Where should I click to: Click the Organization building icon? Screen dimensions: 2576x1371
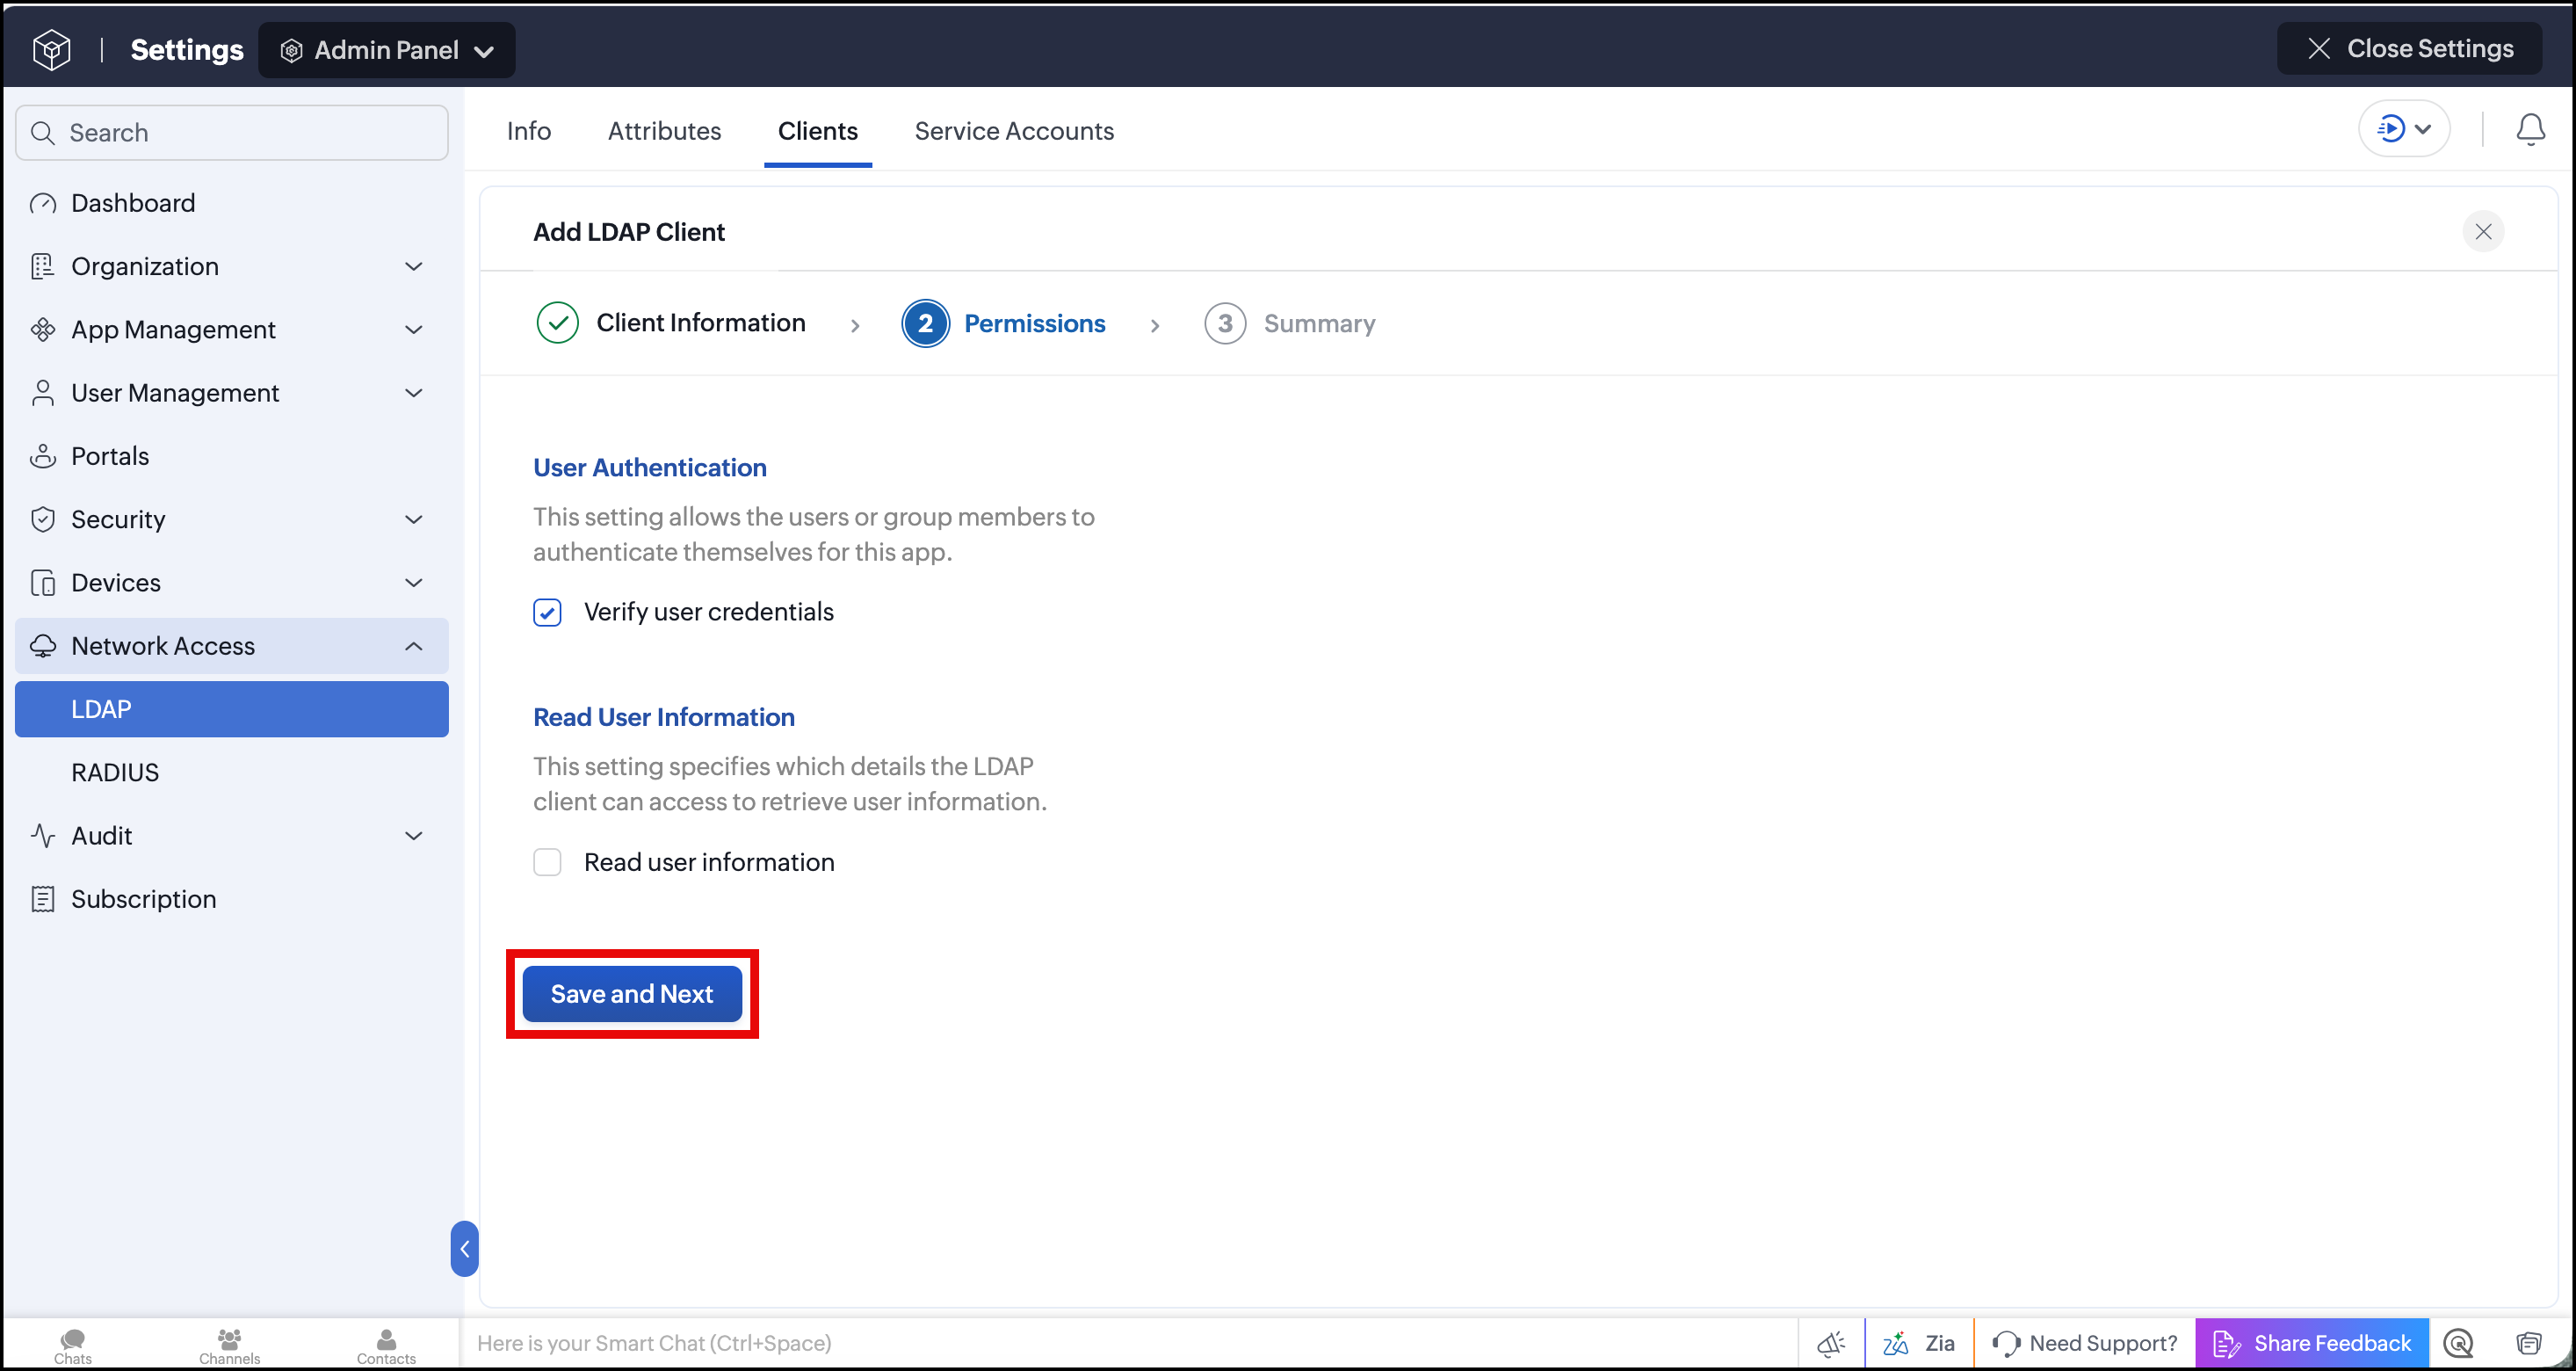click(43, 266)
